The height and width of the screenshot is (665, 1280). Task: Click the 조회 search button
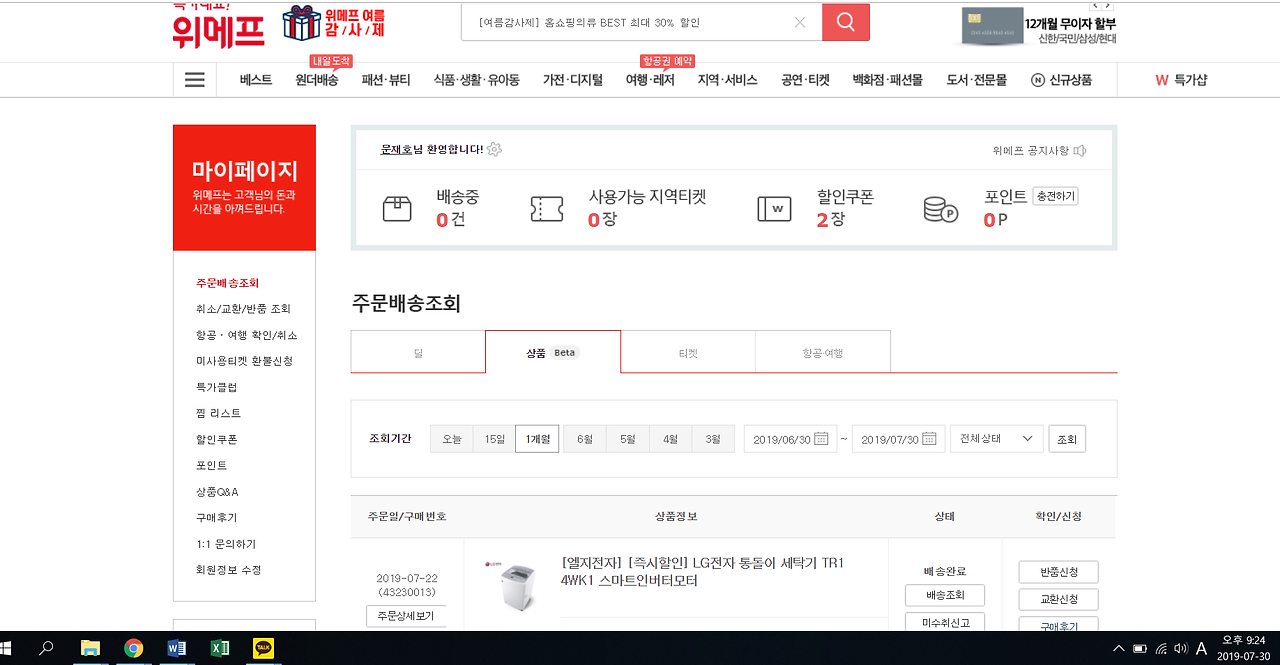[1067, 438]
